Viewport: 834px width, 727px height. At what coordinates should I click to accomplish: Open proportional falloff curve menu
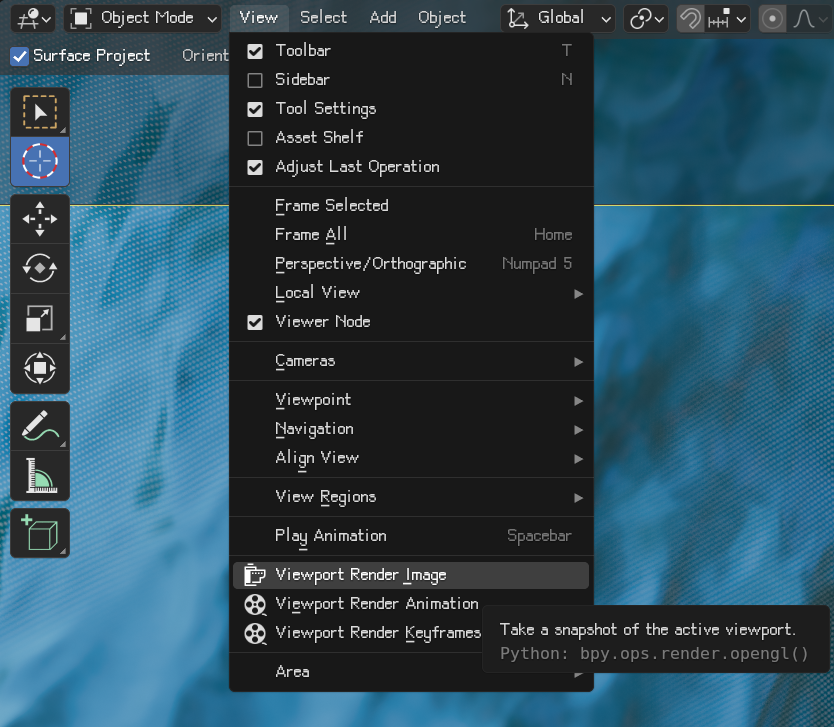tap(810, 20)
